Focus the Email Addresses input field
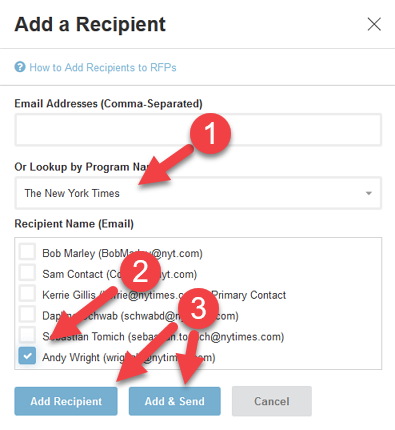The height and width of the screenshot is (430, 395). coord(198,130)
